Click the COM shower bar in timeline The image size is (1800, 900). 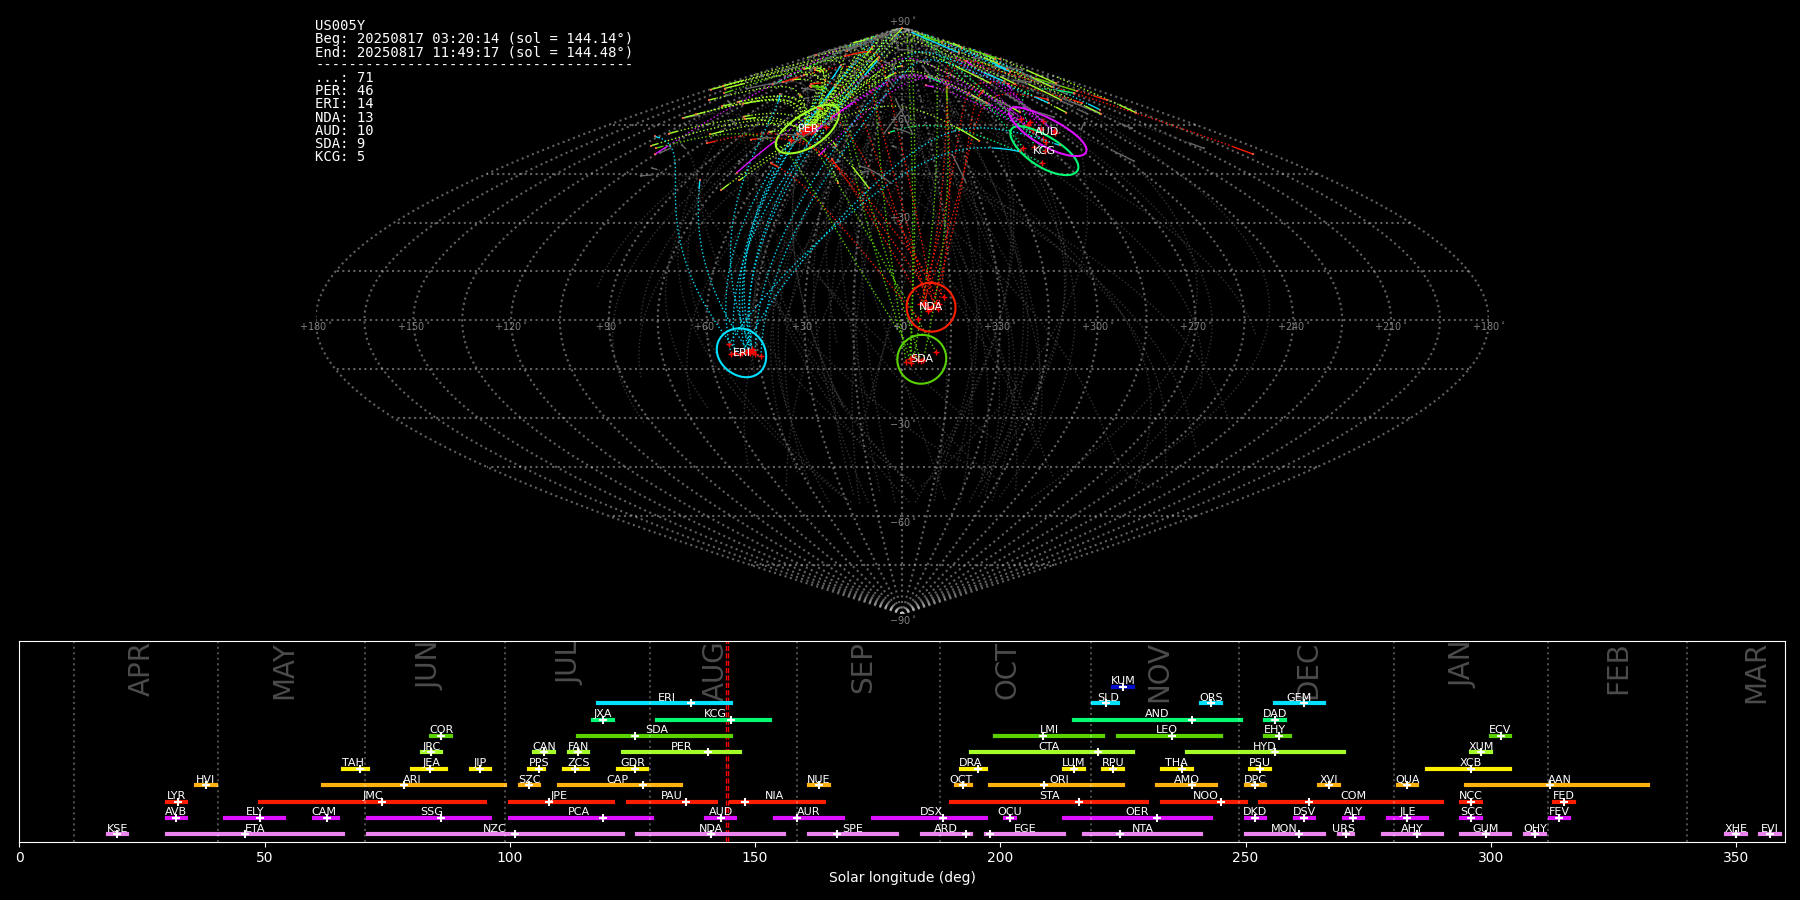coord(1352,801)
